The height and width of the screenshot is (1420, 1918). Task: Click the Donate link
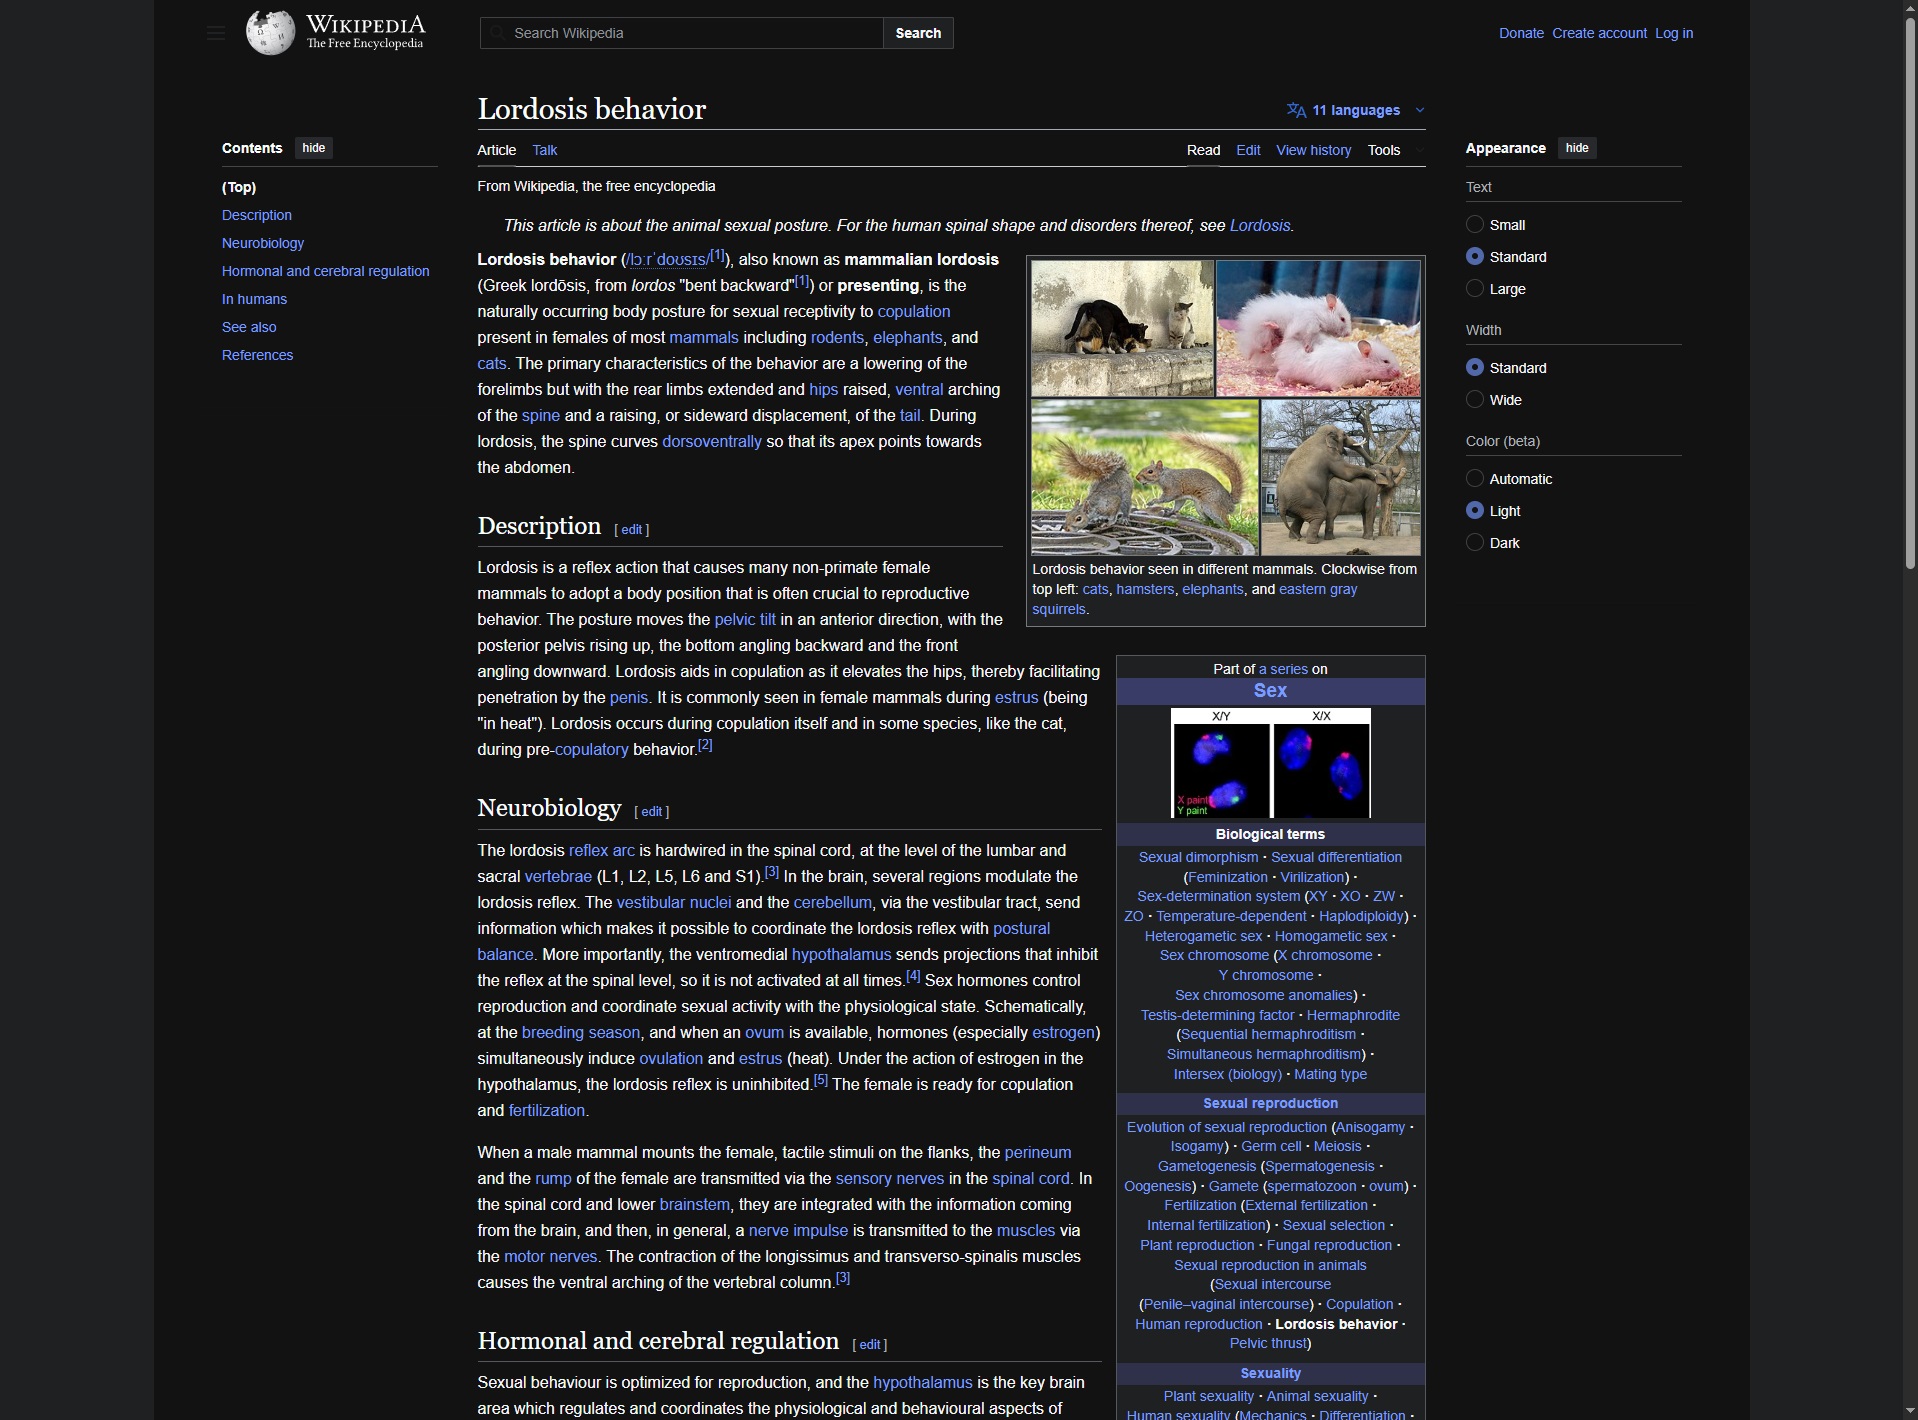[x=1521, y=33]
